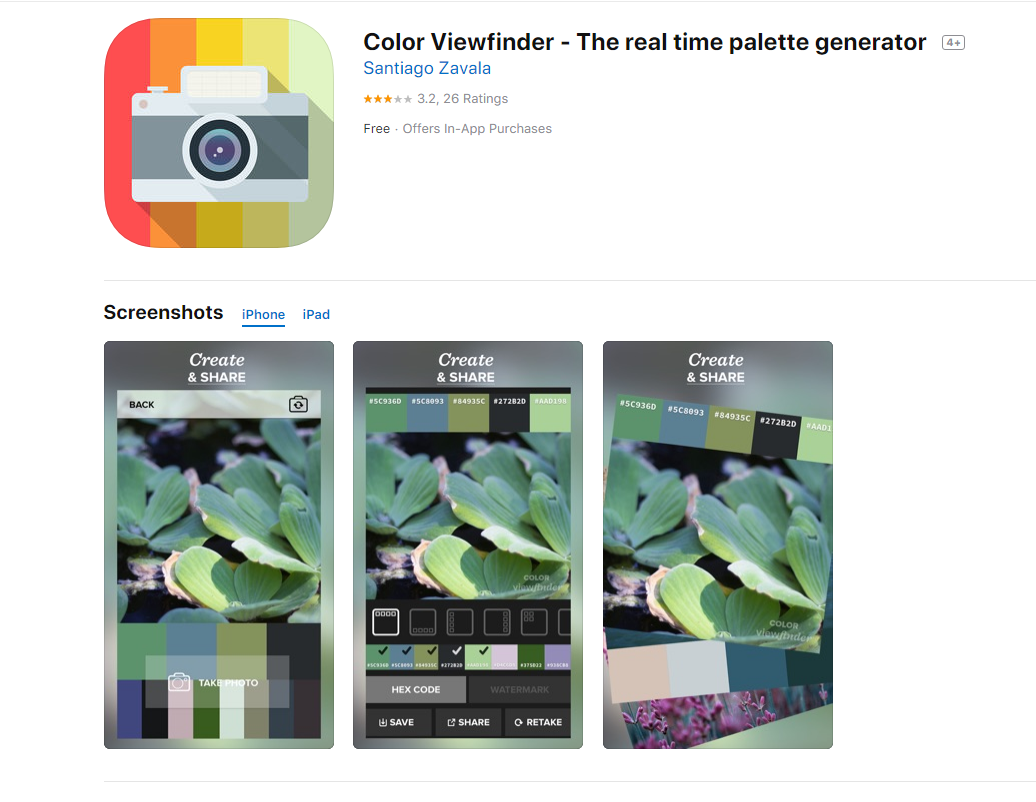Choose the fifth grid layout icon
Image resolution: width=1036 pixels, height=802 pixels.
[534, 622]
